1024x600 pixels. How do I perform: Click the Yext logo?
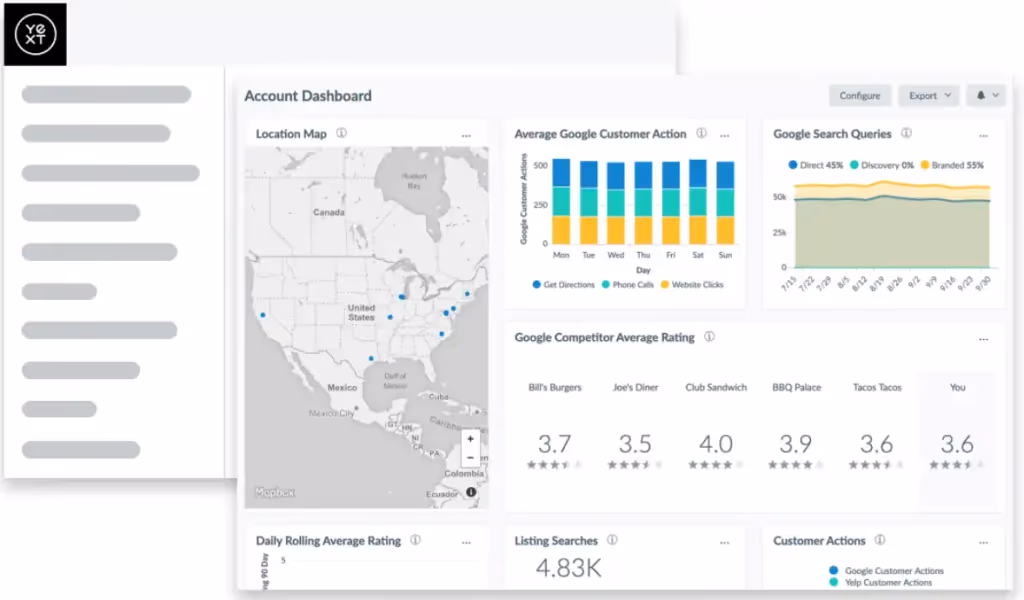35,34
